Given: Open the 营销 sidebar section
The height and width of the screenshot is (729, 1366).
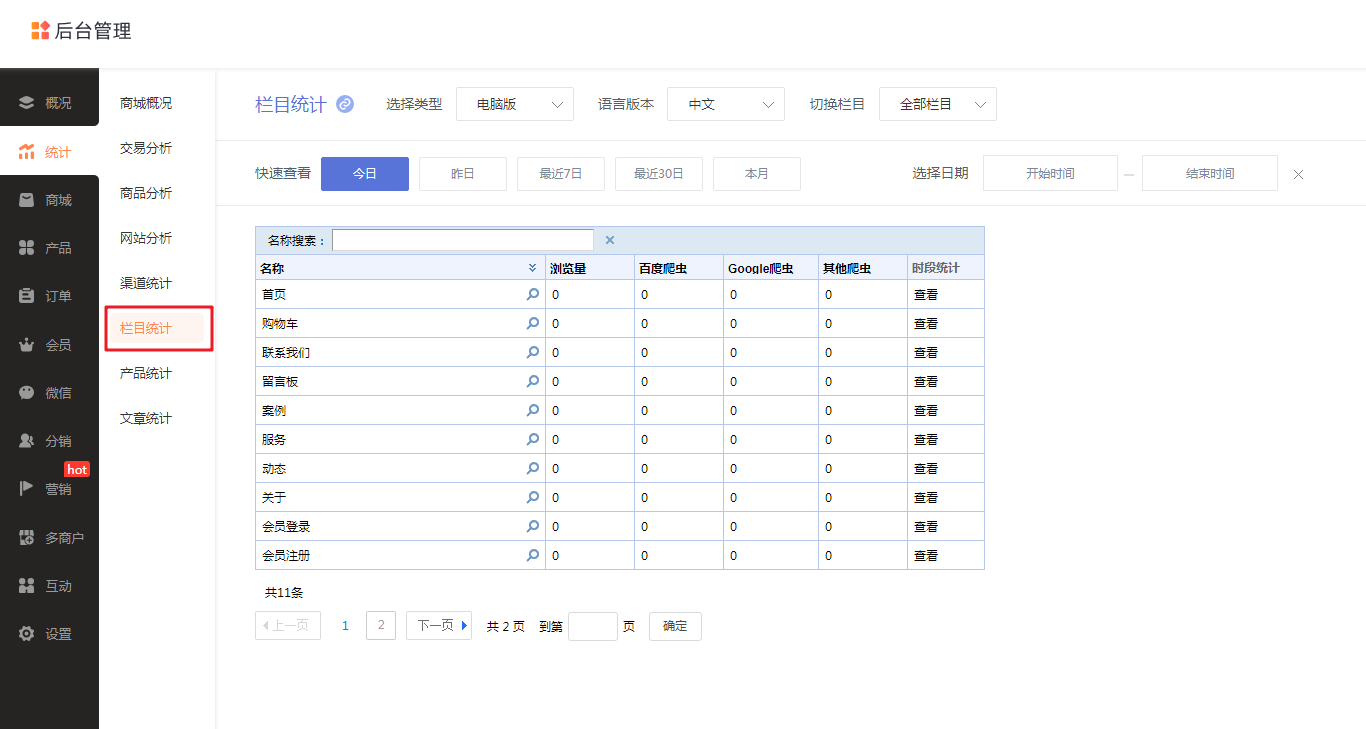Looking at the screenshot, I should (49, 489).
